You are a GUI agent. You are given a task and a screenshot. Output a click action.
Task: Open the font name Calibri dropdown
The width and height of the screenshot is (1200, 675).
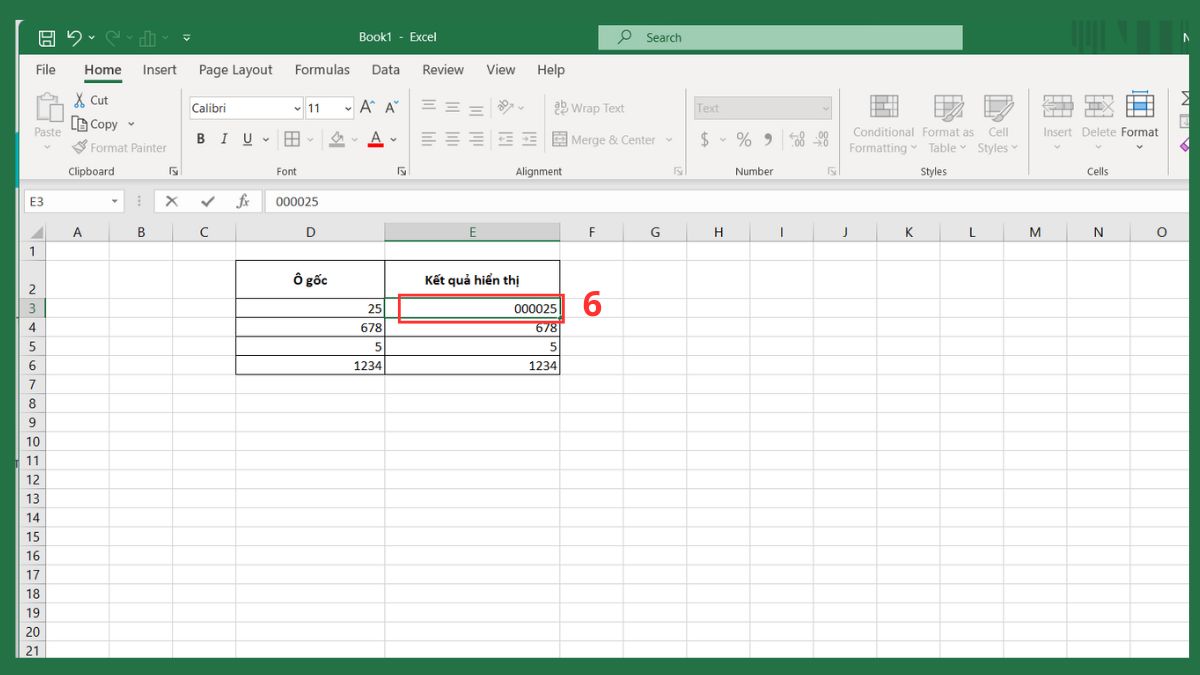pyautogui.click(x=297, y=109)
